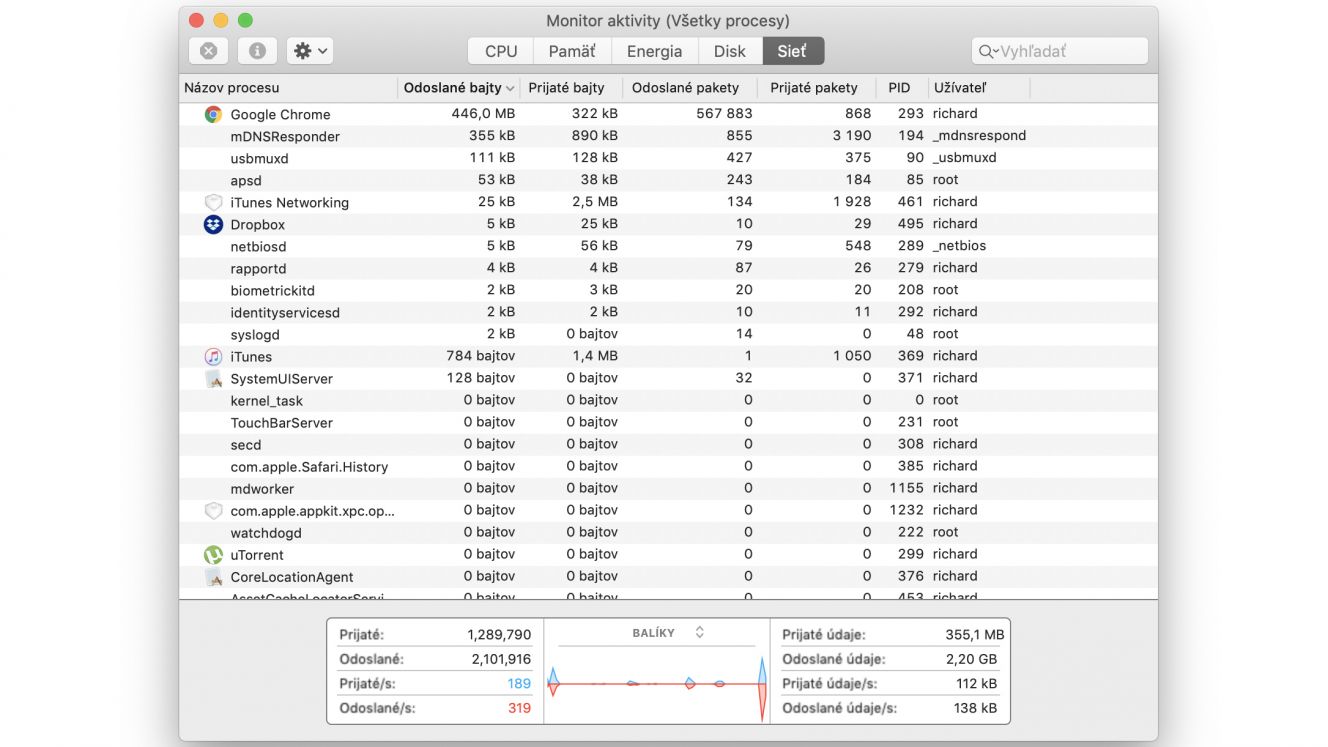The image size is (1328, 747).
Task: Click the quit process X button
Action: (x=208, y=51)
